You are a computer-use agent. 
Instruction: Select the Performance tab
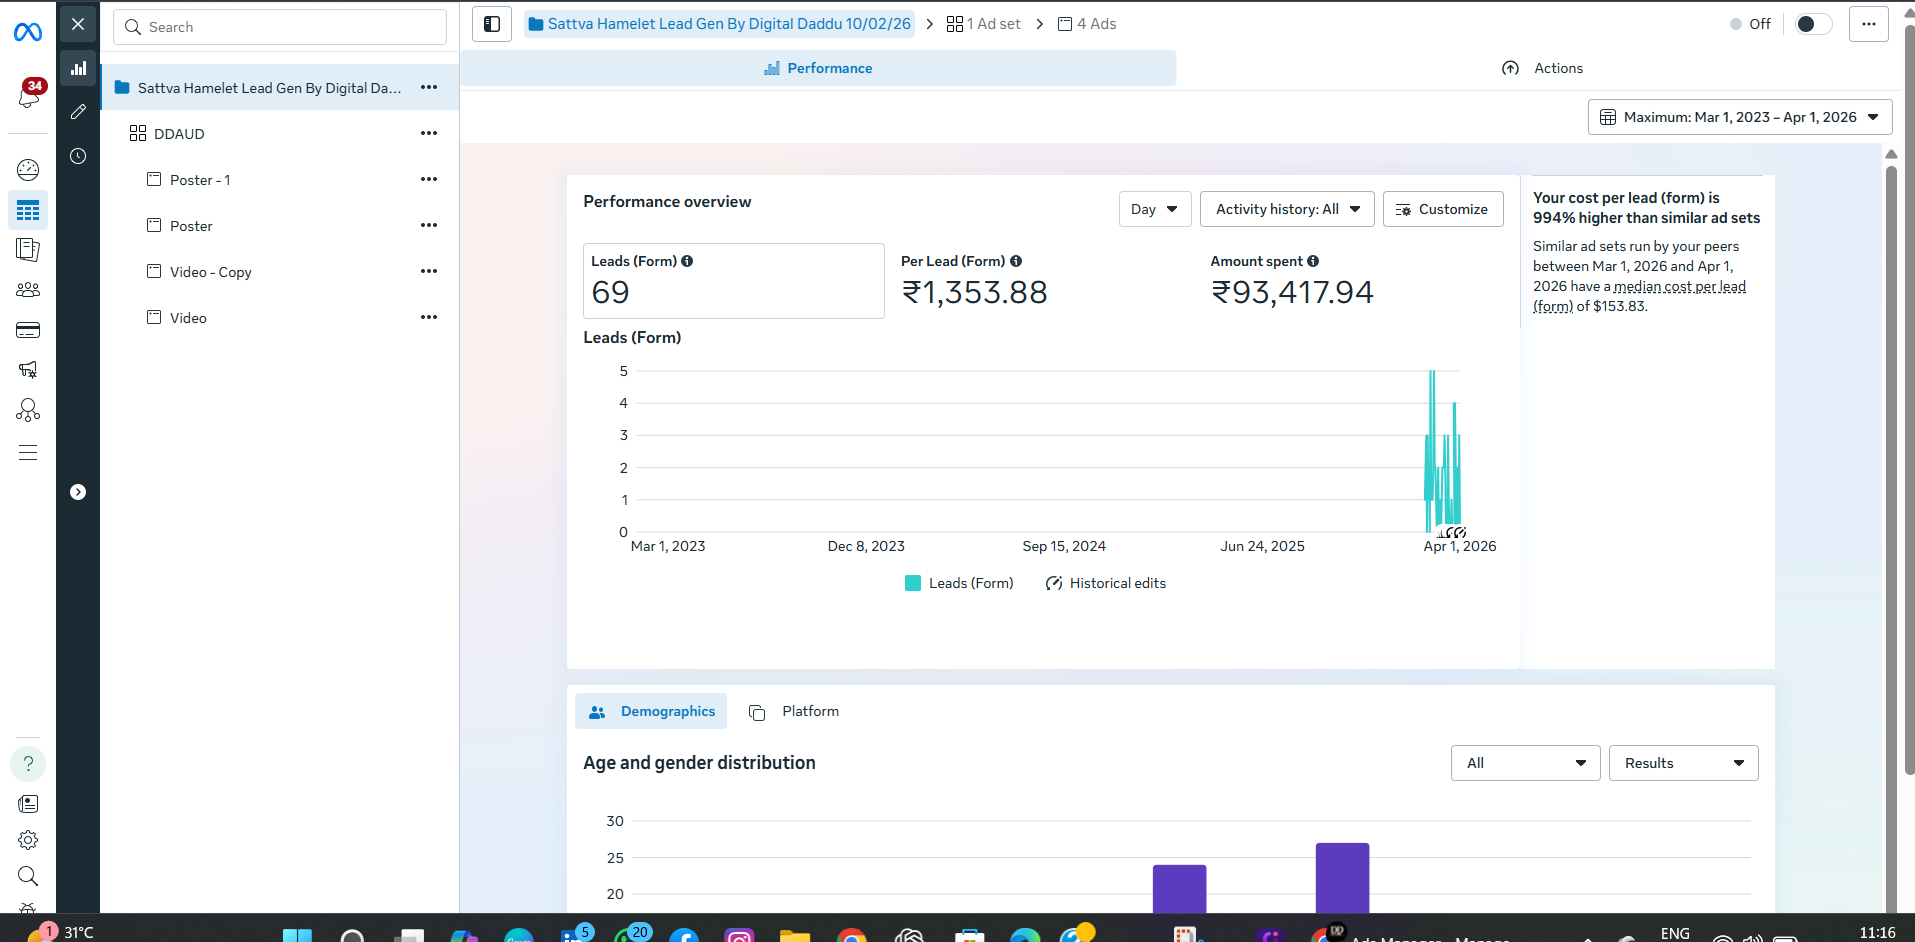tap(818, 68)
